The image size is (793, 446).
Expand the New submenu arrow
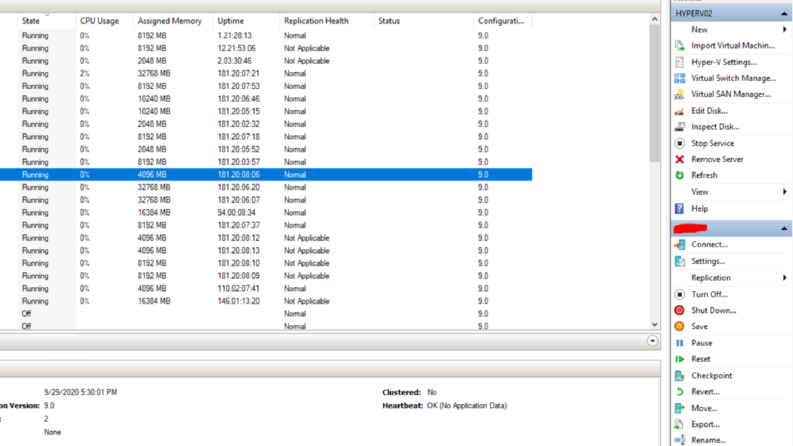(784, 30)
